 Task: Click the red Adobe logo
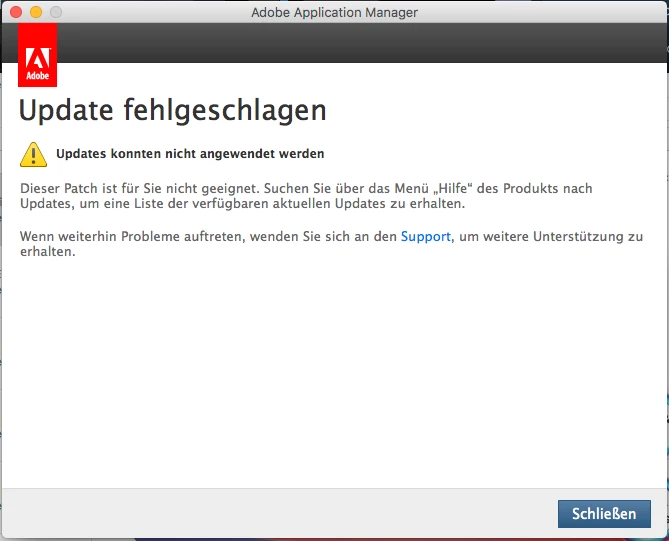tap(38, 55)
